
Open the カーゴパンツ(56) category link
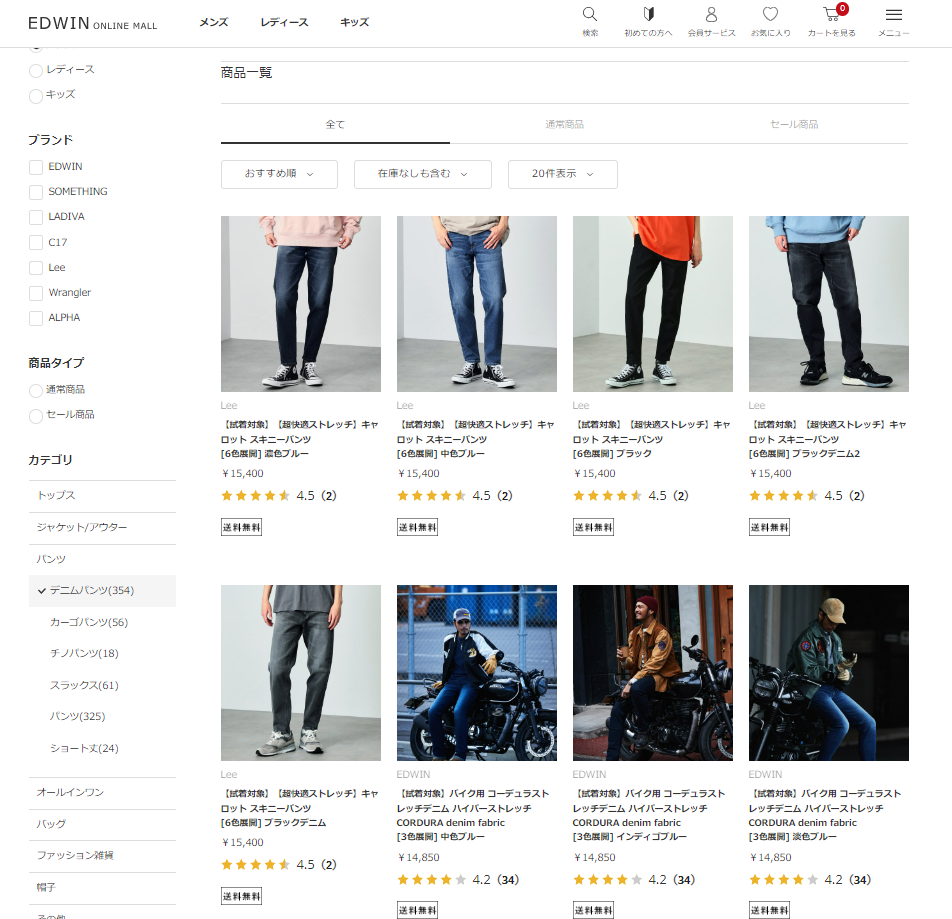click(89, 623)
